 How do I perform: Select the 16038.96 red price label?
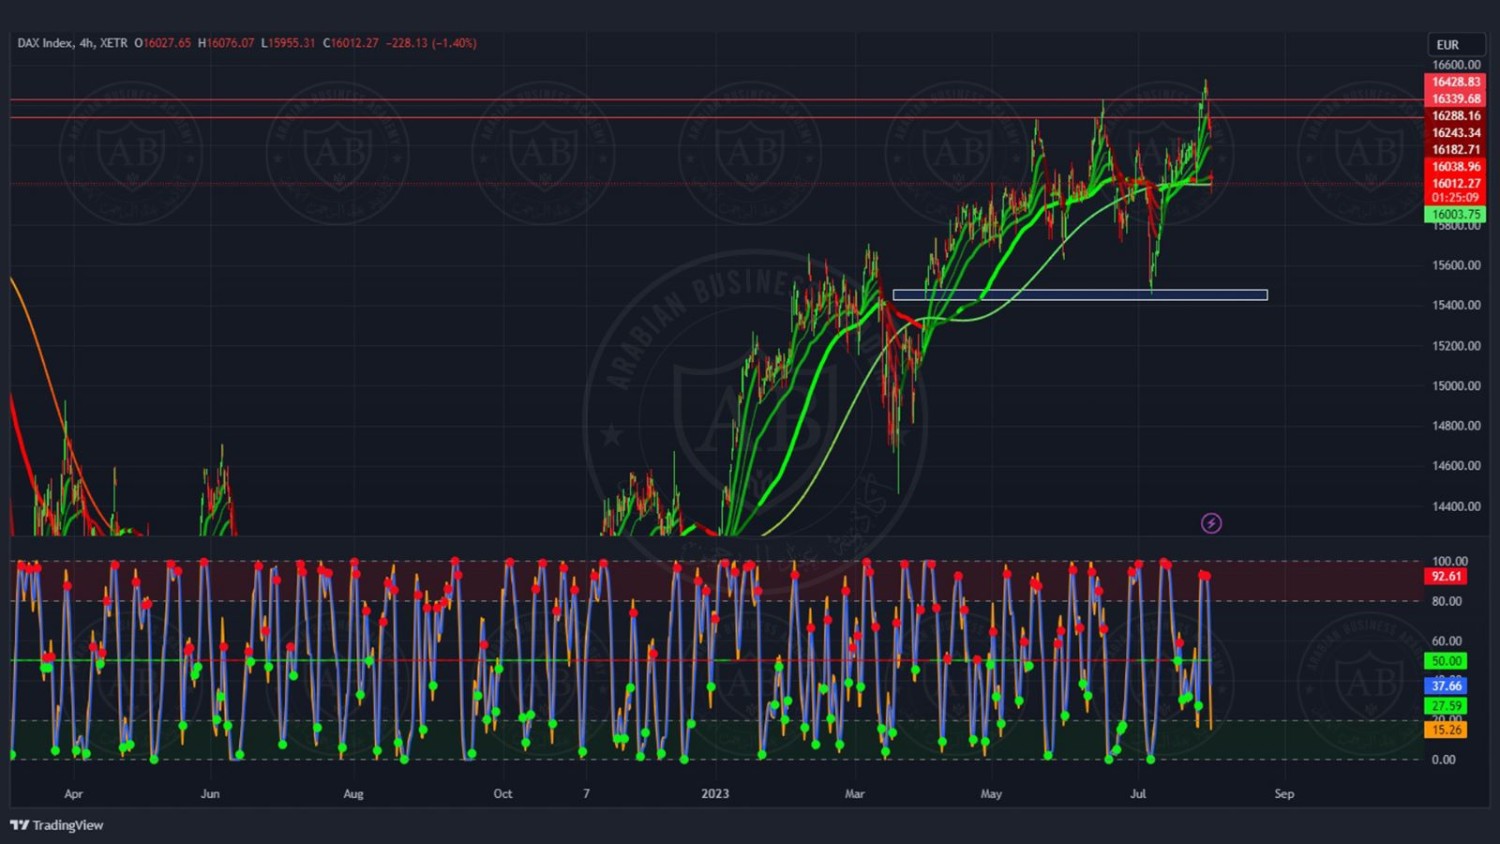(1455, 167)
